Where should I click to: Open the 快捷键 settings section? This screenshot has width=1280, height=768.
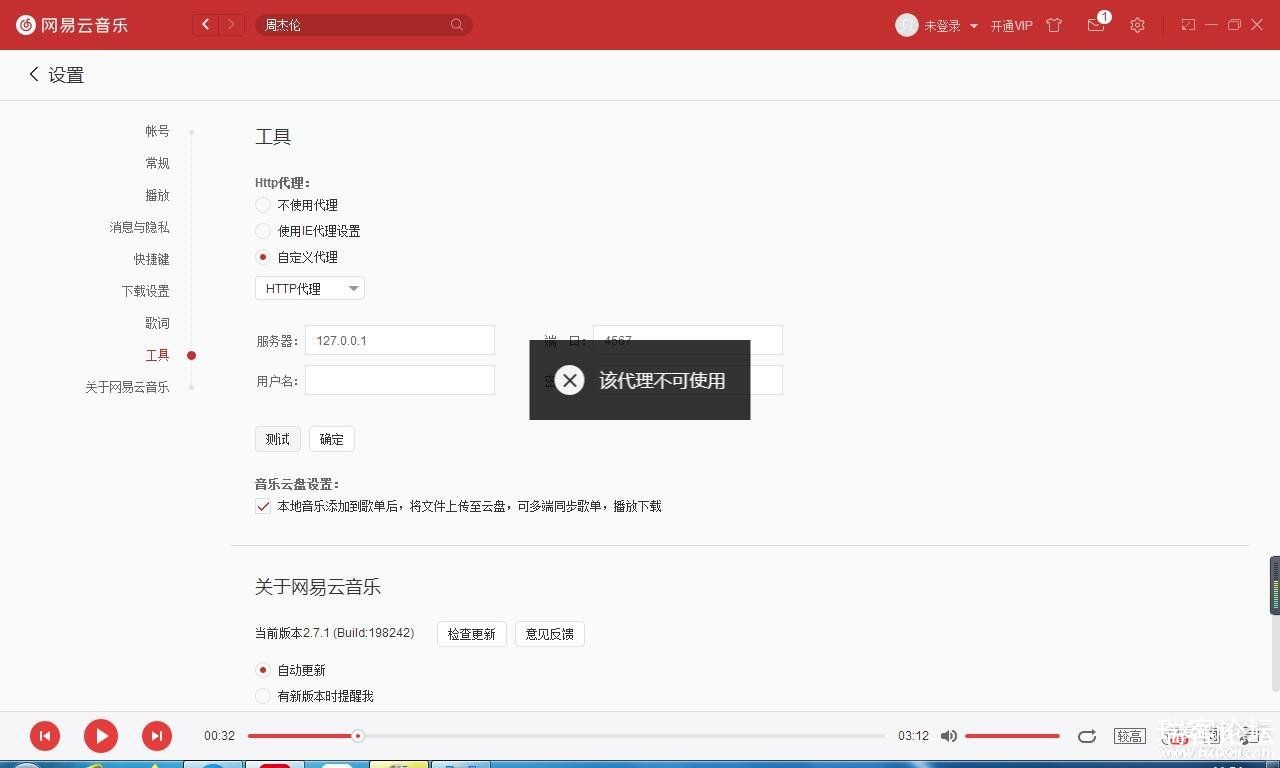coord(151,259)
